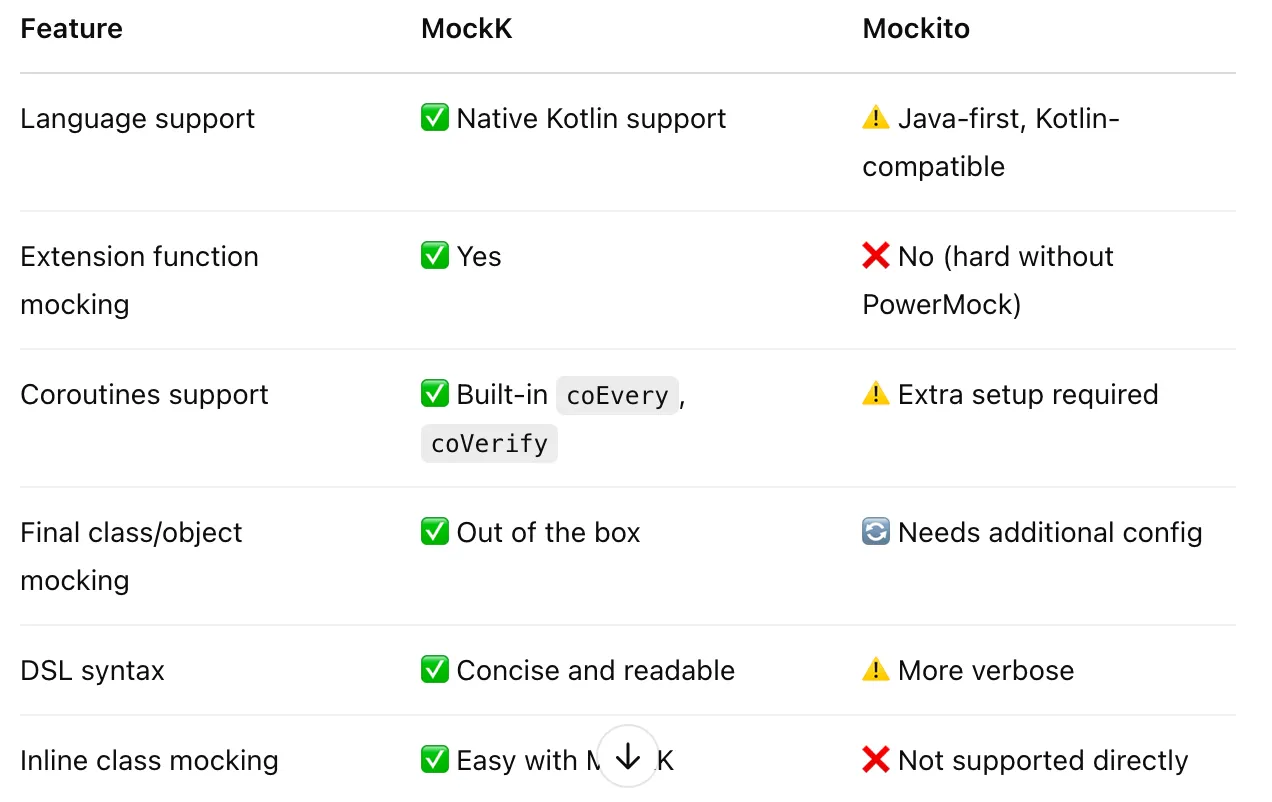Click the green checkmark beside Native Kotlin support

click(x=435, y=117)
